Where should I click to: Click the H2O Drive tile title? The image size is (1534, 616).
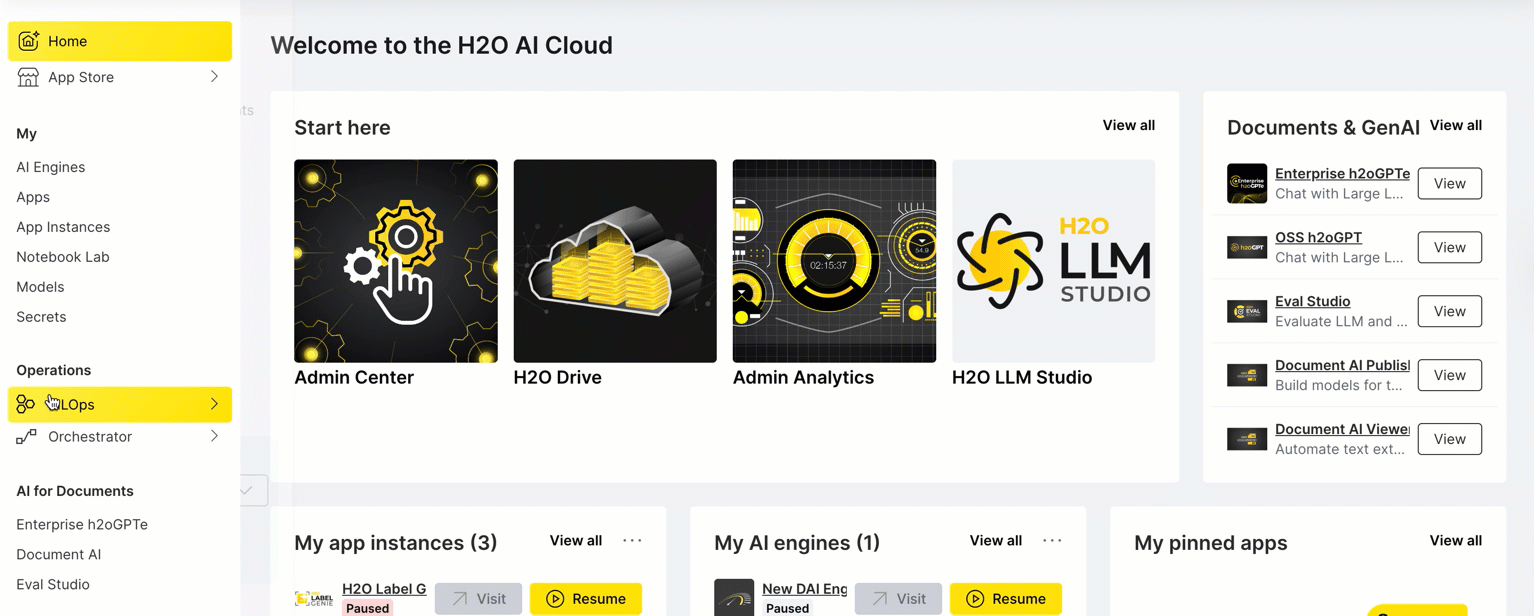click(558, 377)
